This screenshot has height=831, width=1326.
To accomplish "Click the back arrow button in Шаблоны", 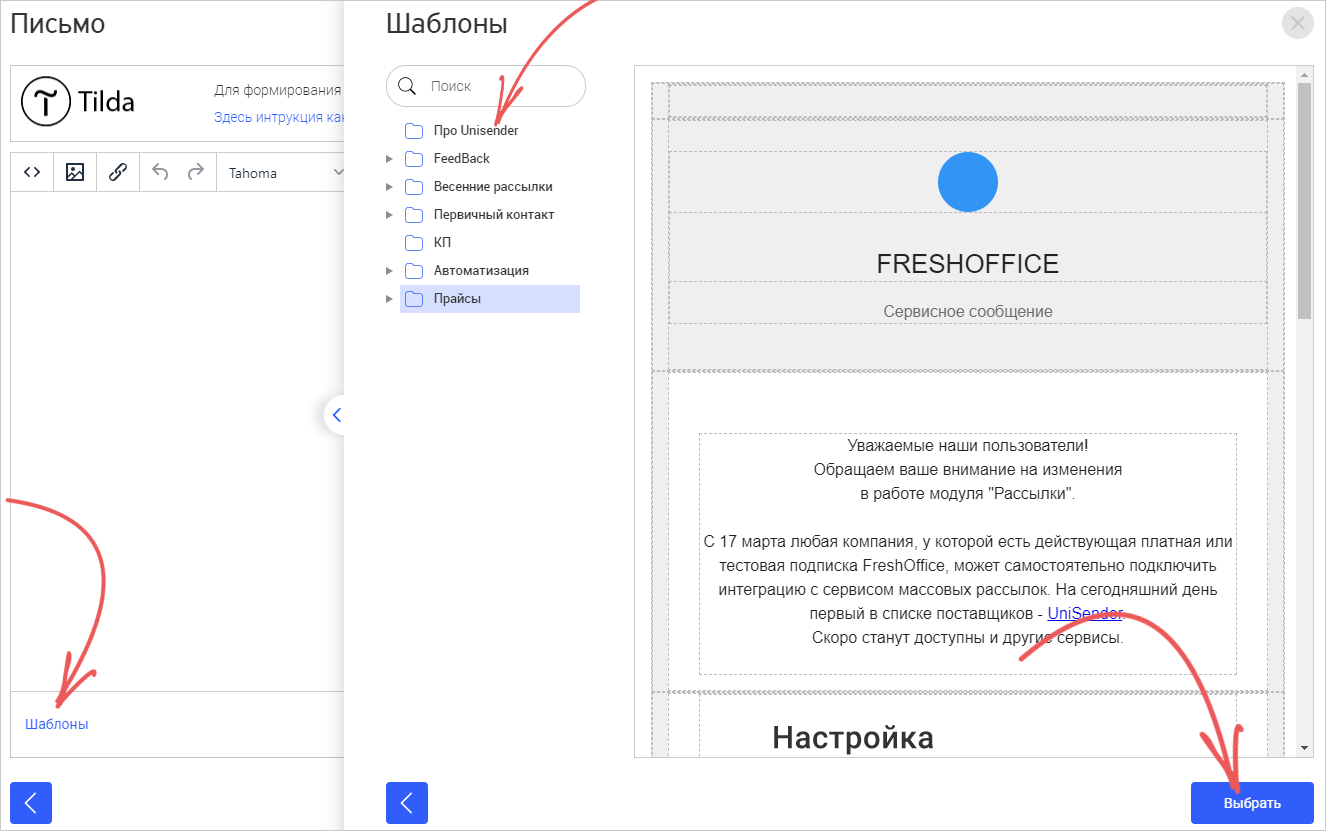I will coord(407,802).
